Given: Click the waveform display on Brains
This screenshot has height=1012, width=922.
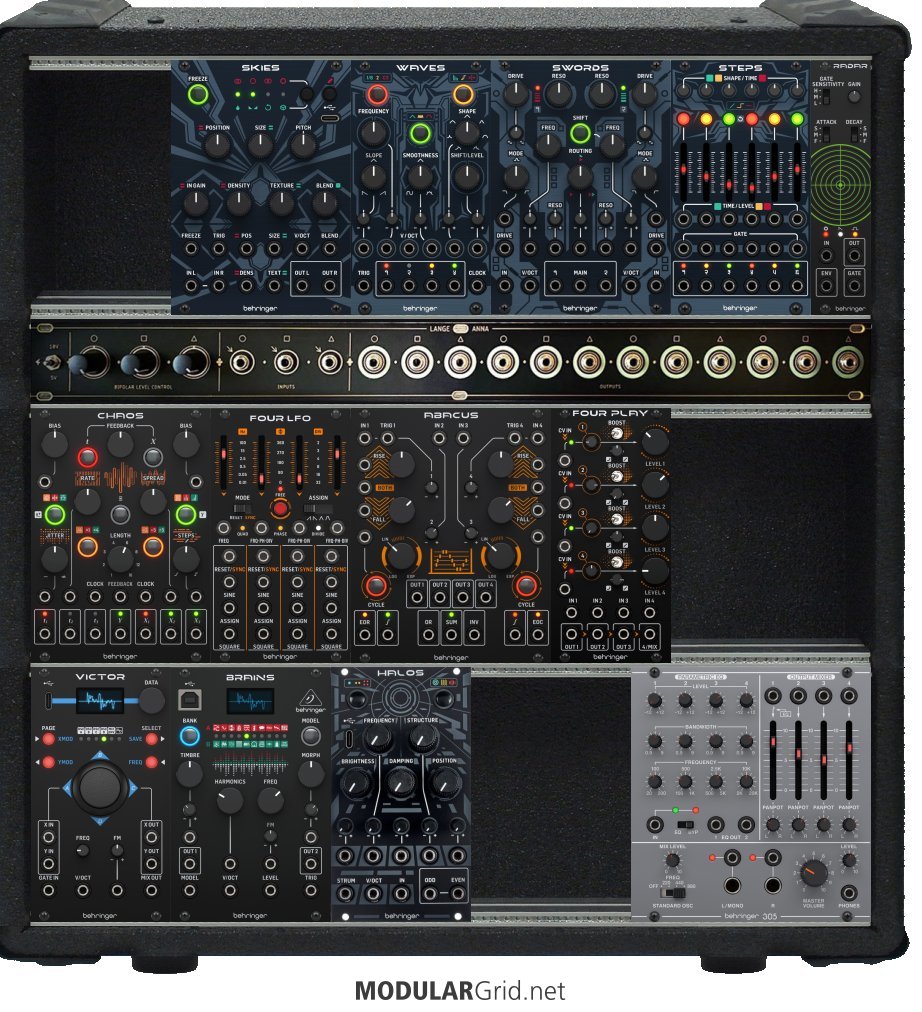Looking at the screenshot, I should click(250, 700).
